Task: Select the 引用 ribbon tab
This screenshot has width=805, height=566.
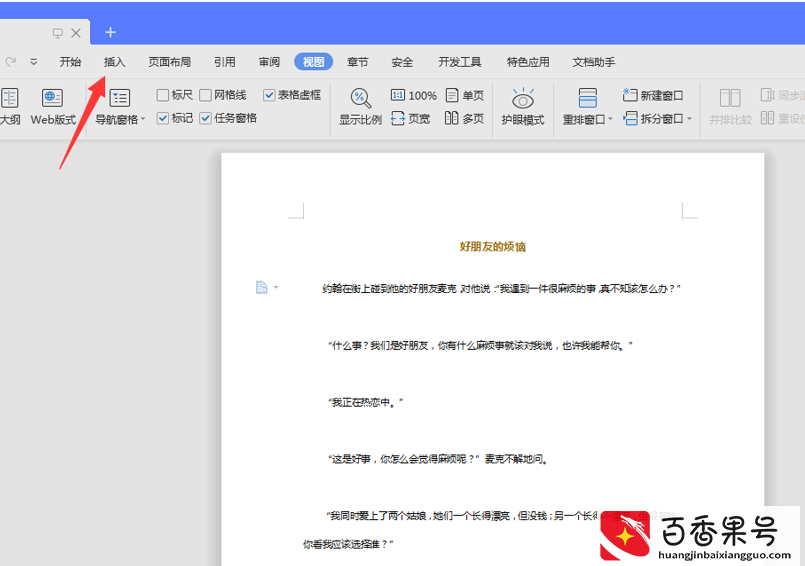Action: [225, 62]
